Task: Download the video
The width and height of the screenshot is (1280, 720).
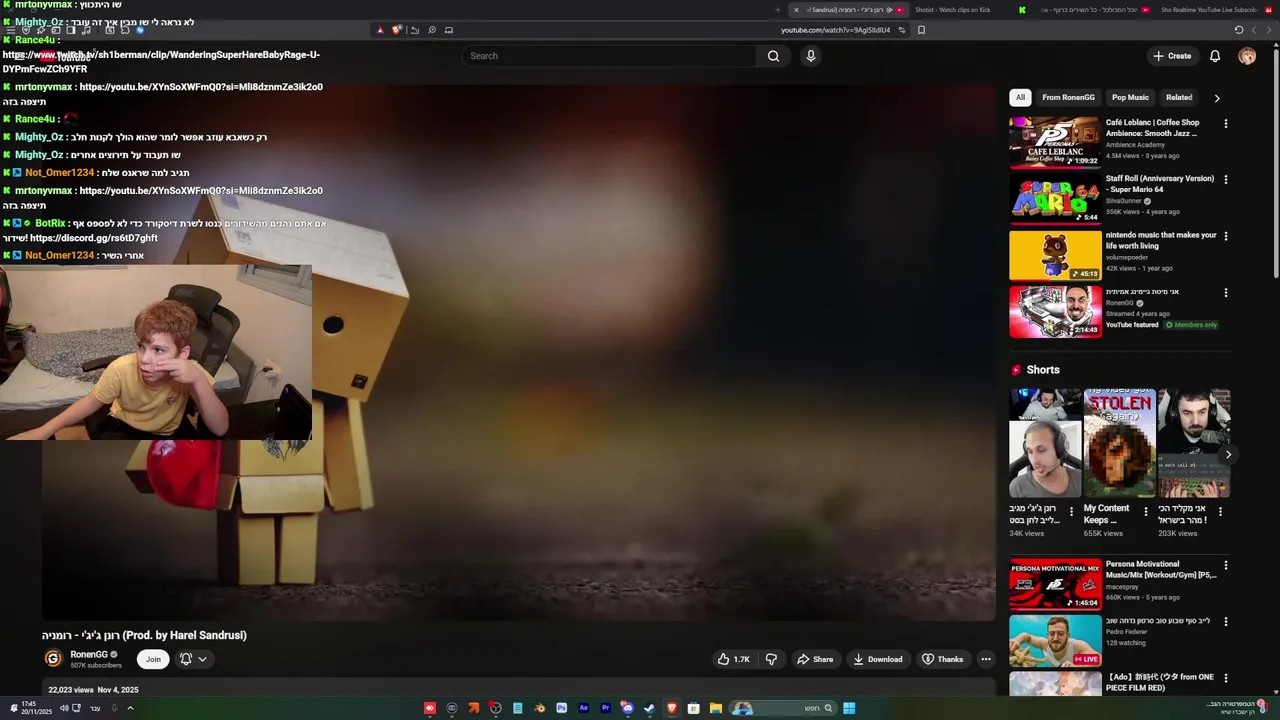Action: coord(878,659)
